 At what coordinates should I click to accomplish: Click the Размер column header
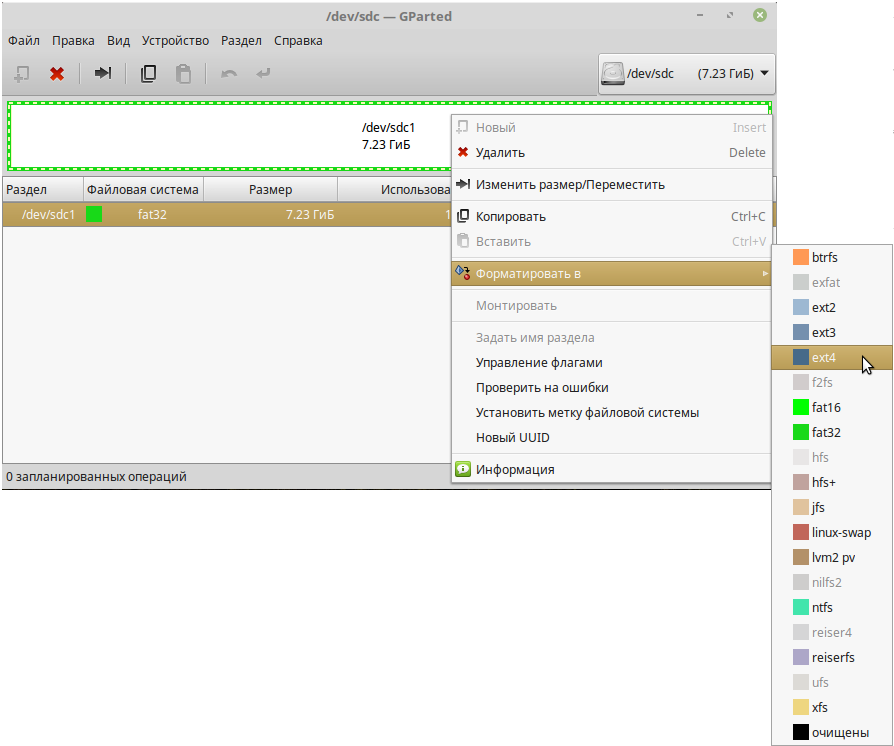tap(270, 189)
